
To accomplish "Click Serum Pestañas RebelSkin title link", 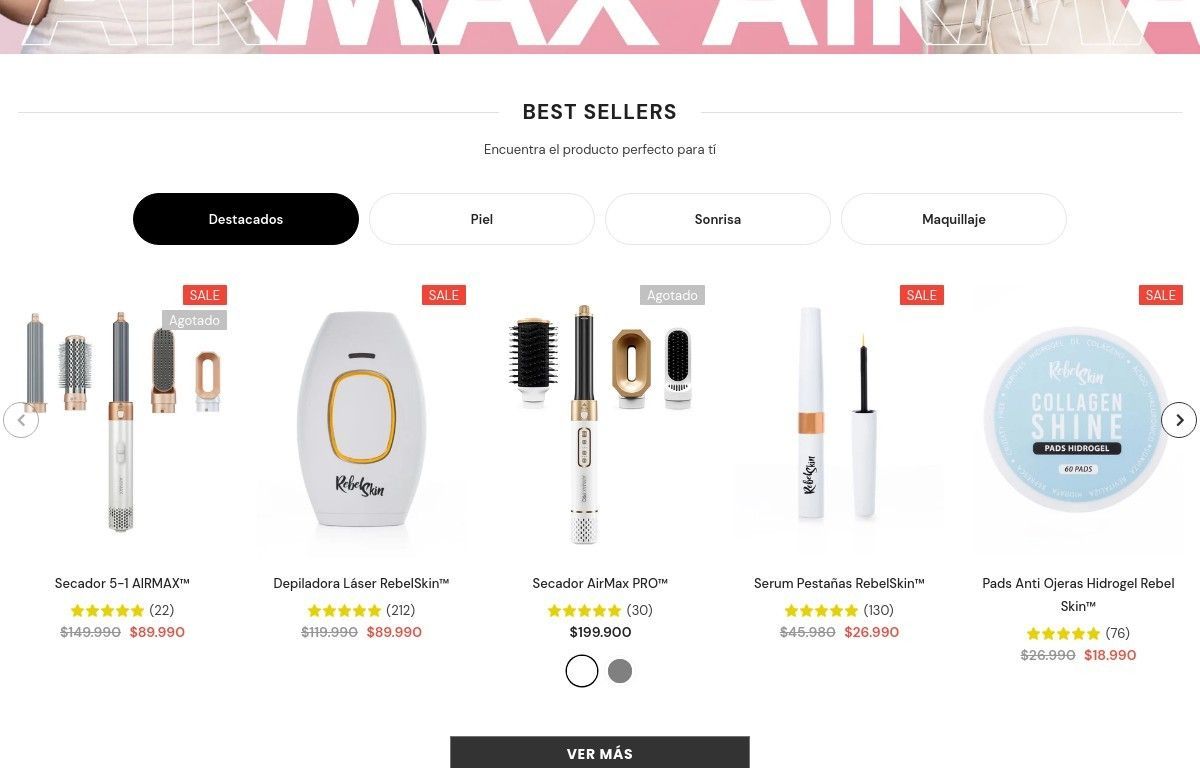I will tap(839, 583).
